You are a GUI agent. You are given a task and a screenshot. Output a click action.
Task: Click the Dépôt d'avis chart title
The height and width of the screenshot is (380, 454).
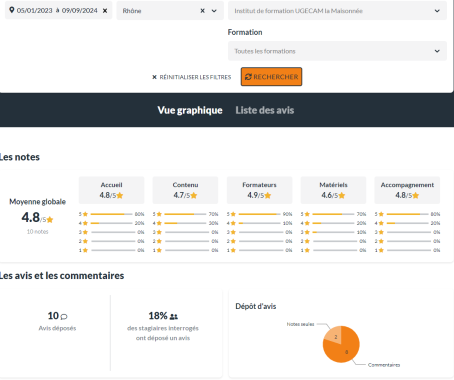[256, 306]
